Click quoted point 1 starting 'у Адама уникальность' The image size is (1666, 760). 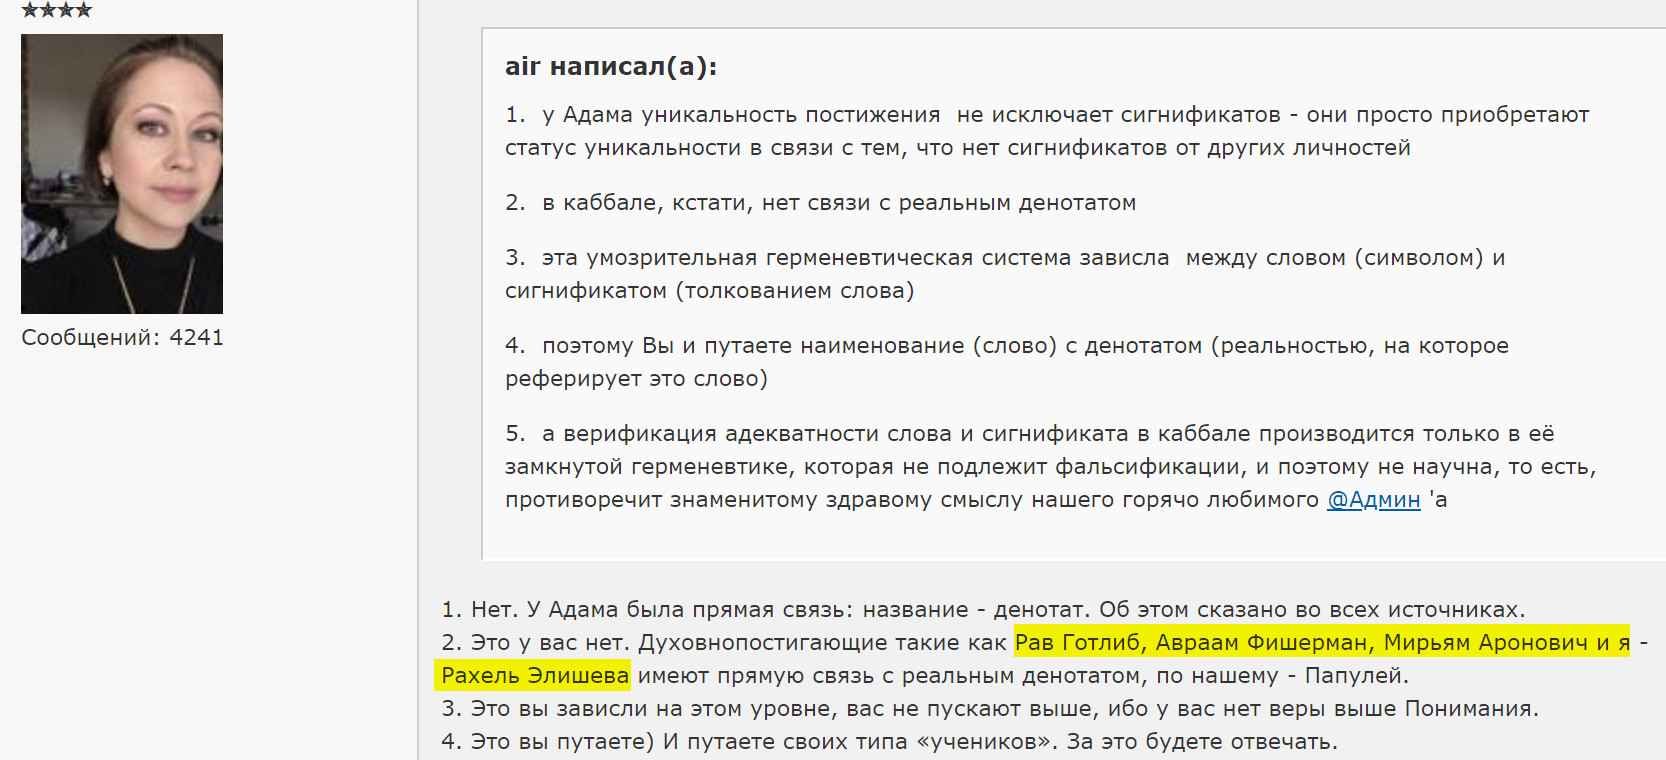(1047, 131)
